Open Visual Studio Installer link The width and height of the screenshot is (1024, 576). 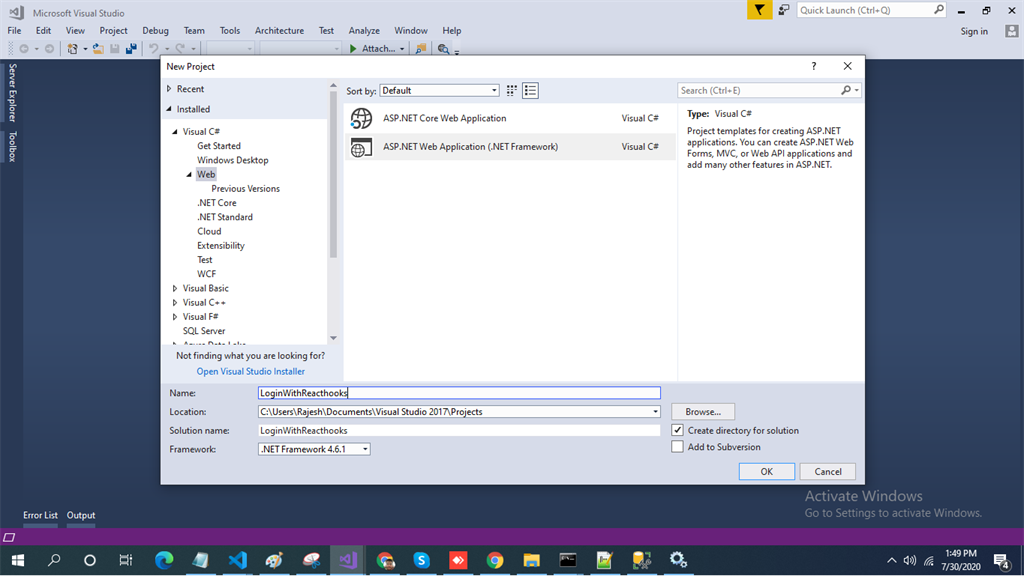(x=251, y=372)
